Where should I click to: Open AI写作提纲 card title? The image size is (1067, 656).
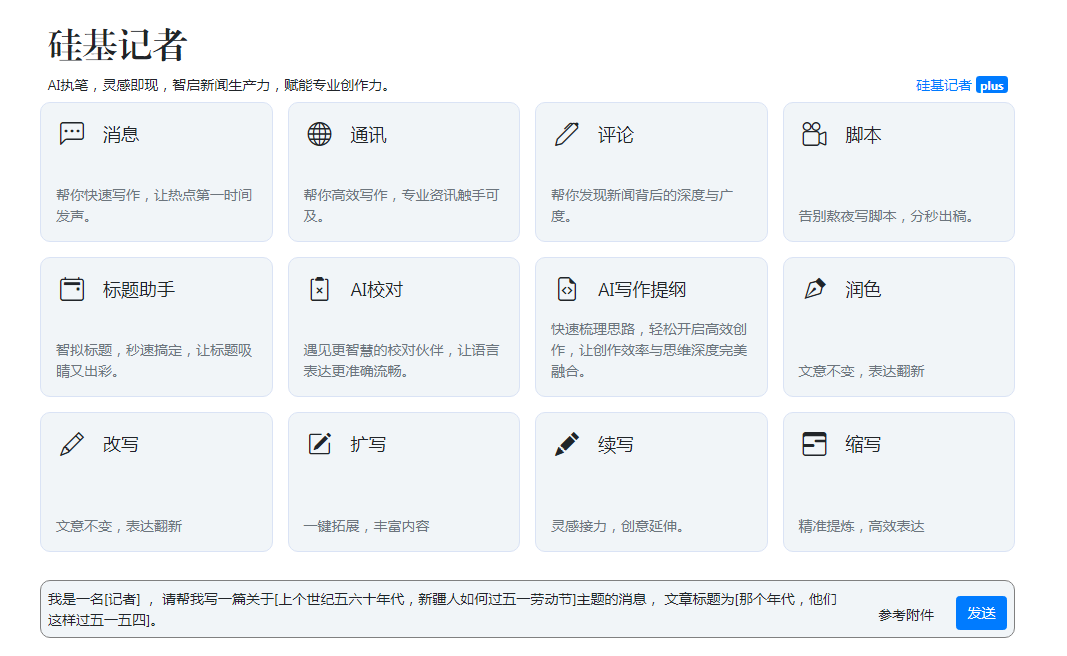click(x=642, y=290)
